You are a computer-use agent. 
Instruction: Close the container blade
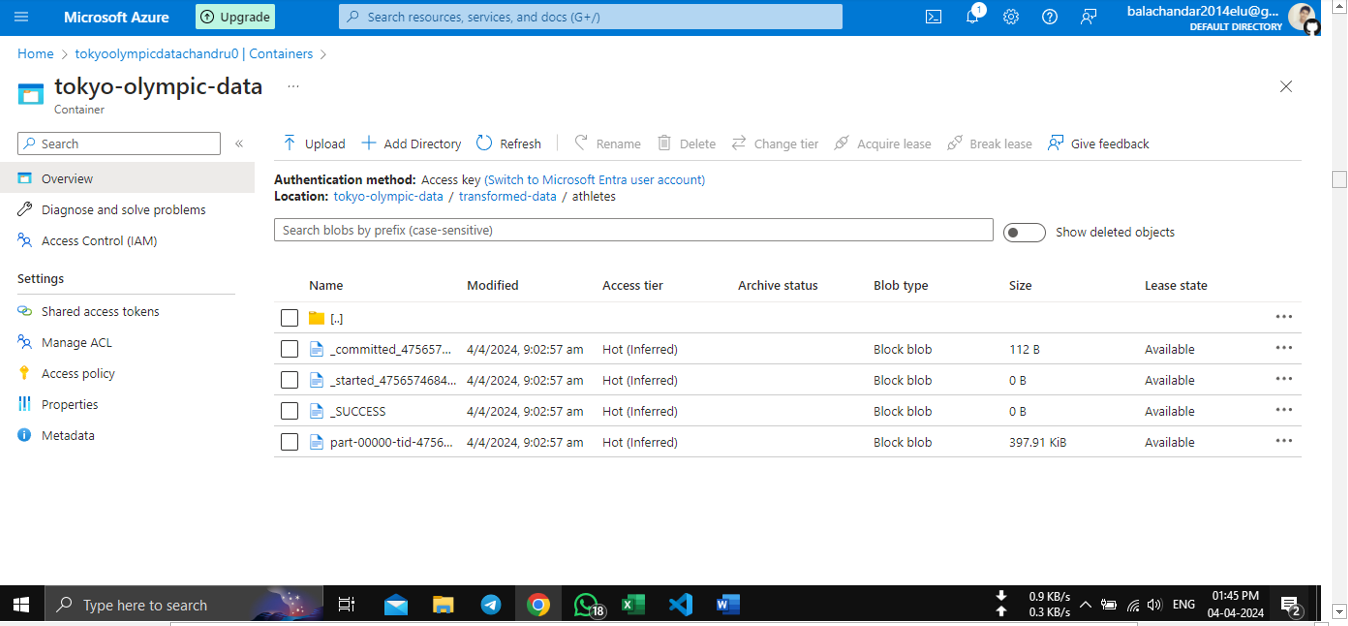[x=1286, y=87]
